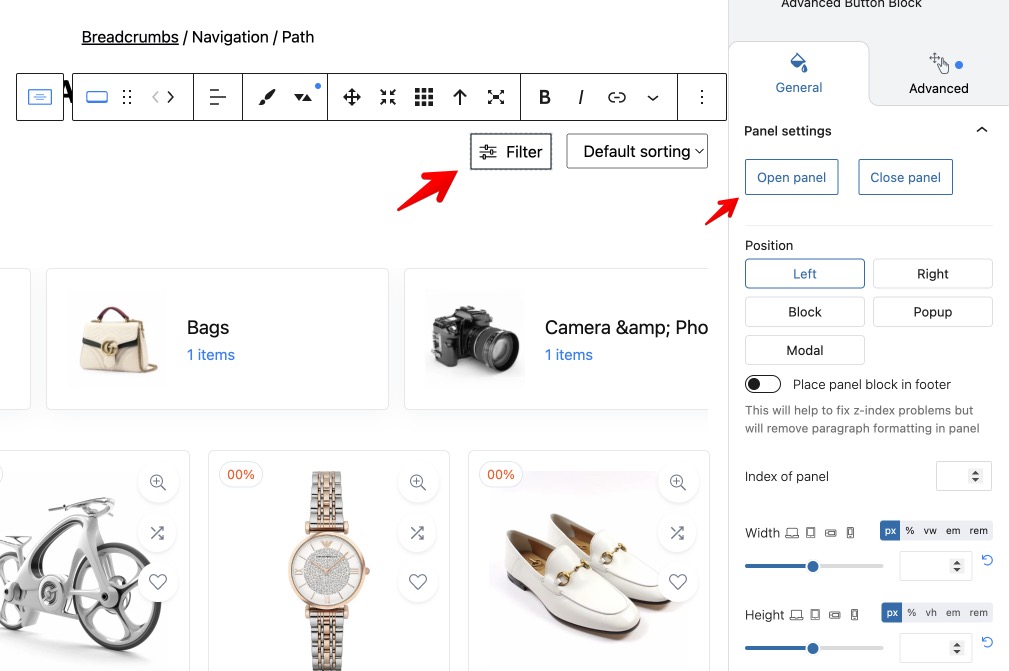The width and height of the screenshot is (1009, 671).
Task: Enable Place panel block in footer
Action: point(763,385)
